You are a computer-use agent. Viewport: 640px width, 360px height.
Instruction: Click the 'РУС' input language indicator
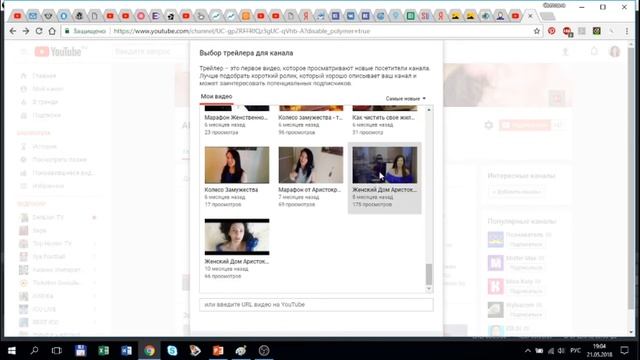pyautogui.click(x=576, y=351)
